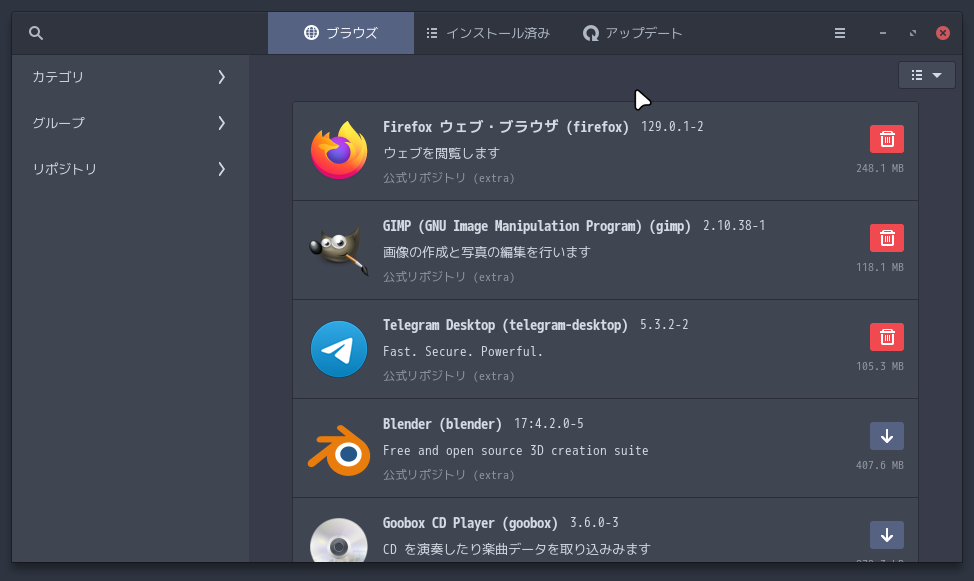Image resolution: width=974 pixels, height=581 pixels.
Task: Click the Blender logo icon
Action: pos(339,450)
